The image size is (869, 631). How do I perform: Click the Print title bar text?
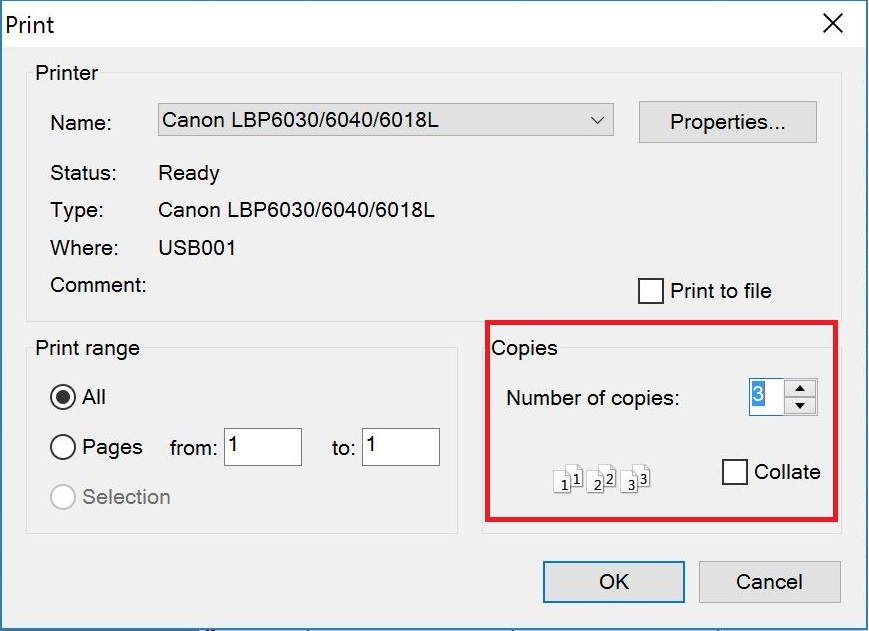click(30, 24)
